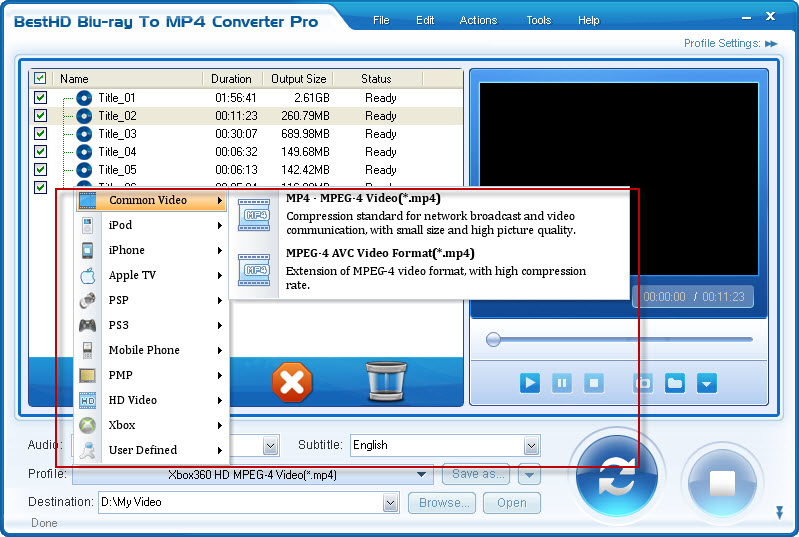Uncheck the Title_02 checkbox
The height and width of the screenshot is (537, 799).
click(40, 115)
